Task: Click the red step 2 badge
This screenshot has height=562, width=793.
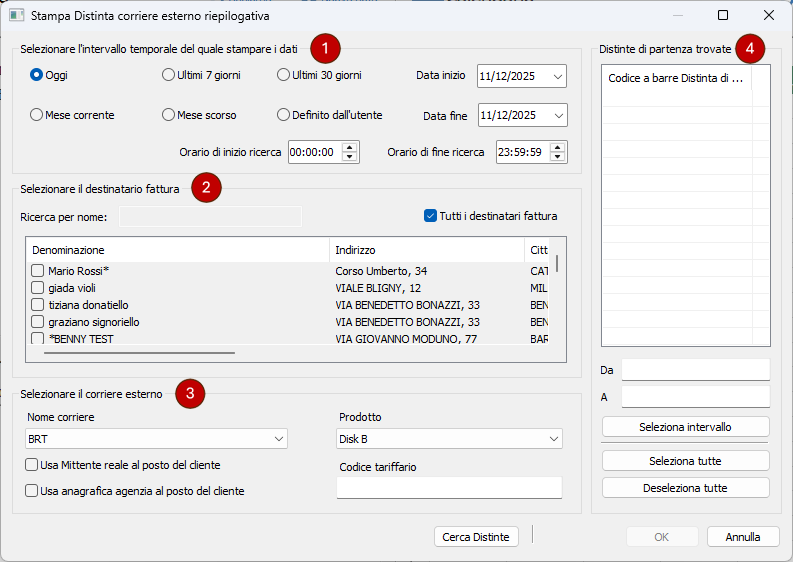Action: [206, 188]
